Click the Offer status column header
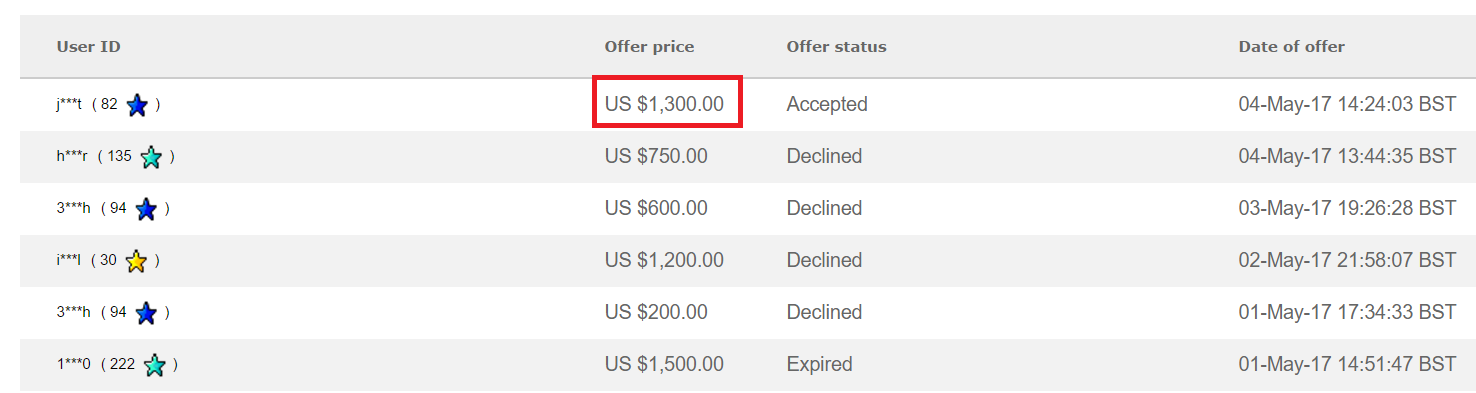Viewport: 1476px width, 393px height. click(x=836, y=47)
